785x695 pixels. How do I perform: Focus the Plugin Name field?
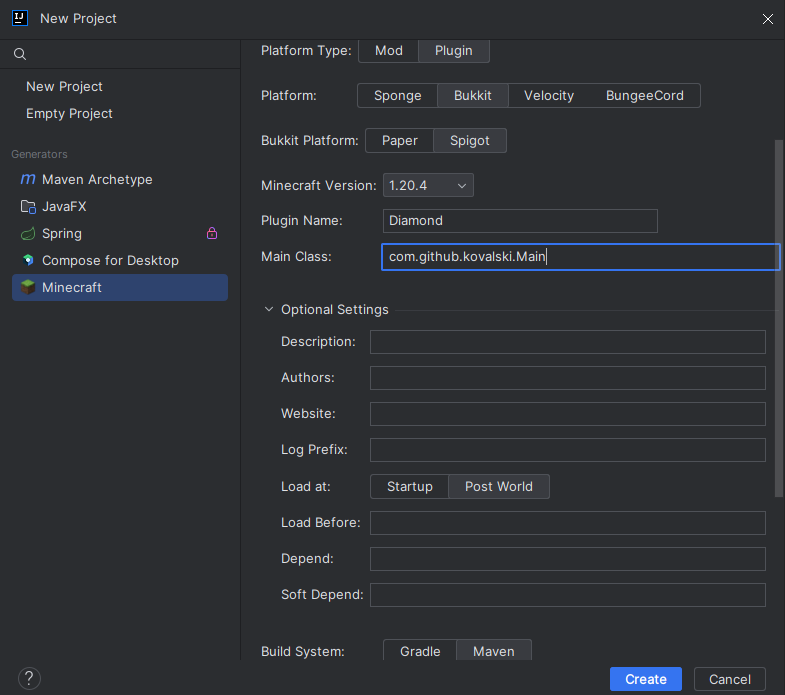(x=520, y=221)
